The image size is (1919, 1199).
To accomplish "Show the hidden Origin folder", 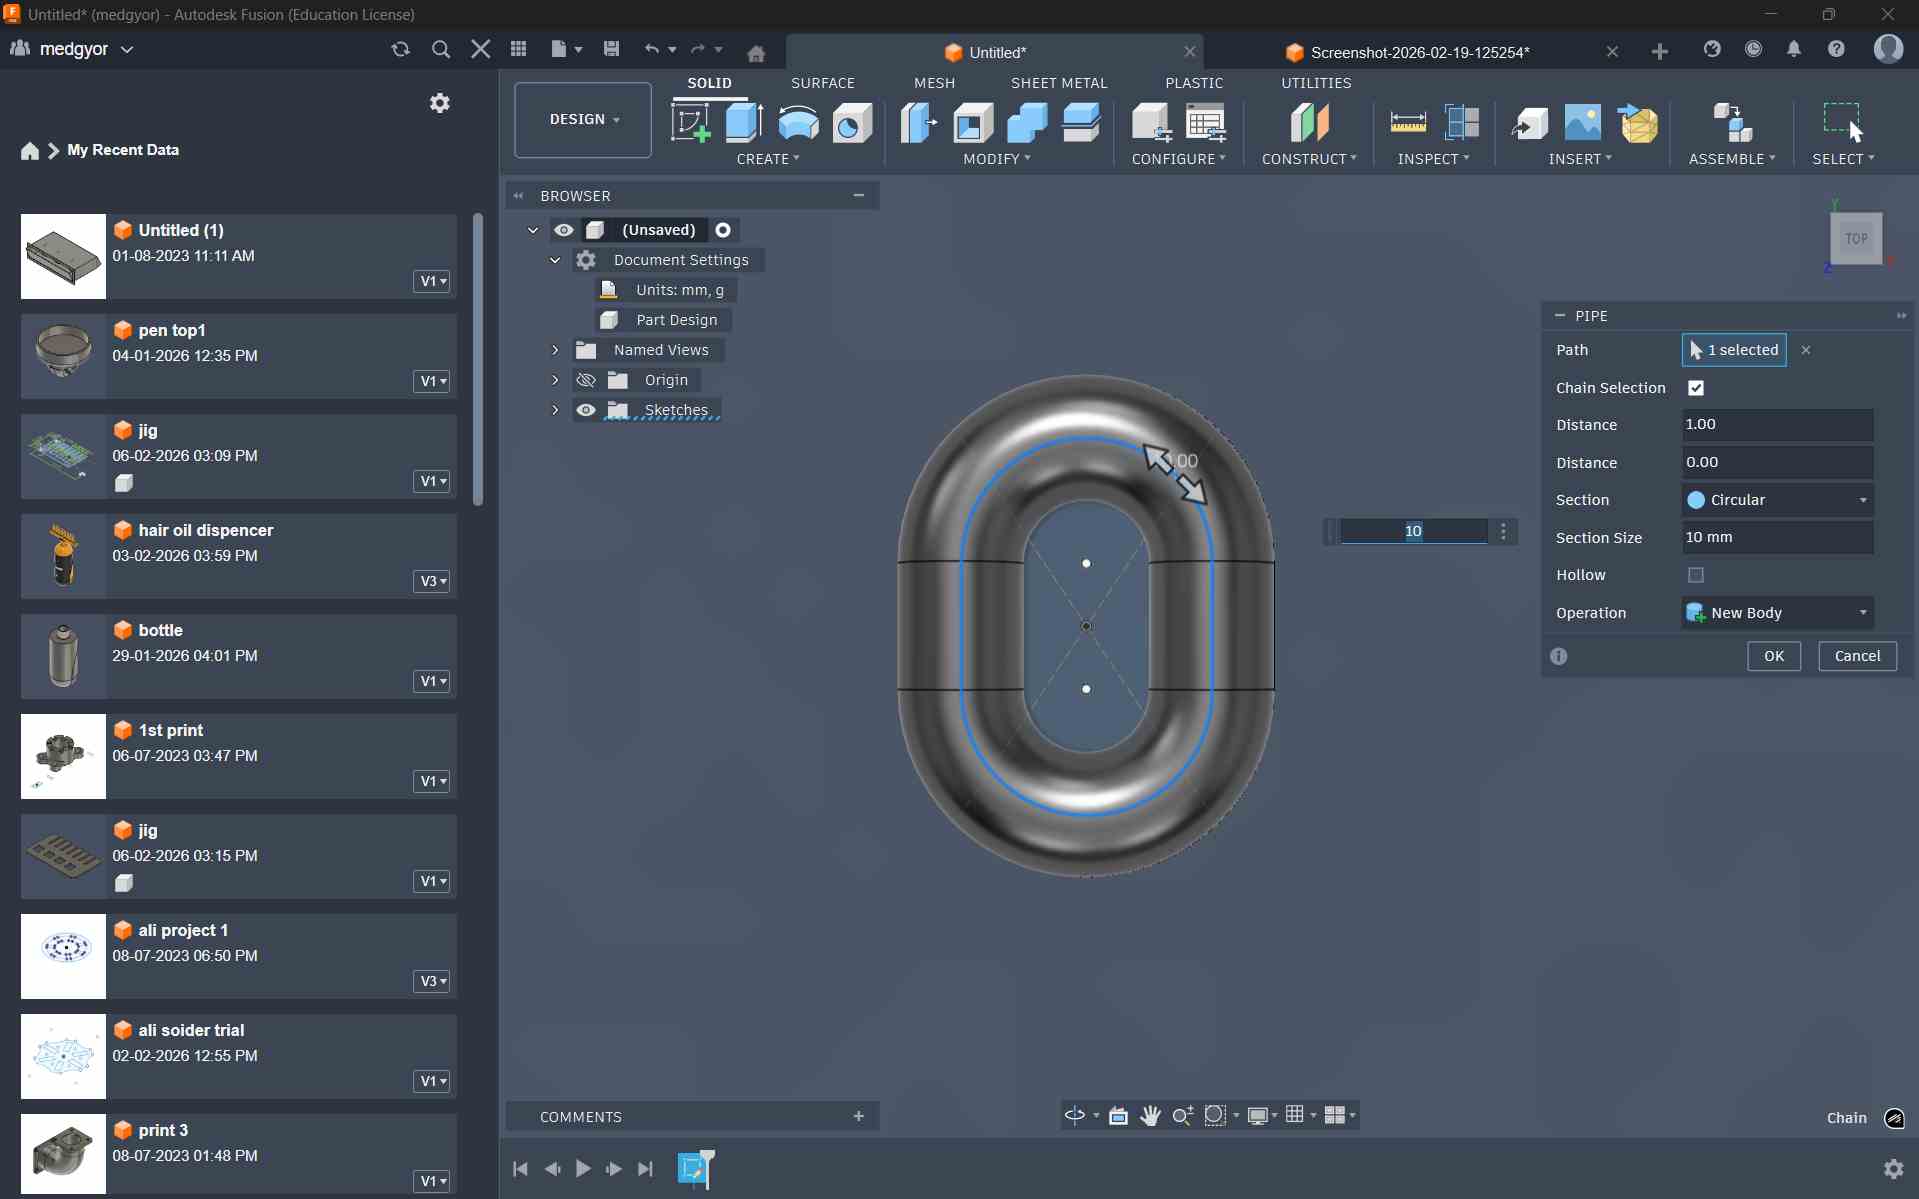I will pos(586,380).
